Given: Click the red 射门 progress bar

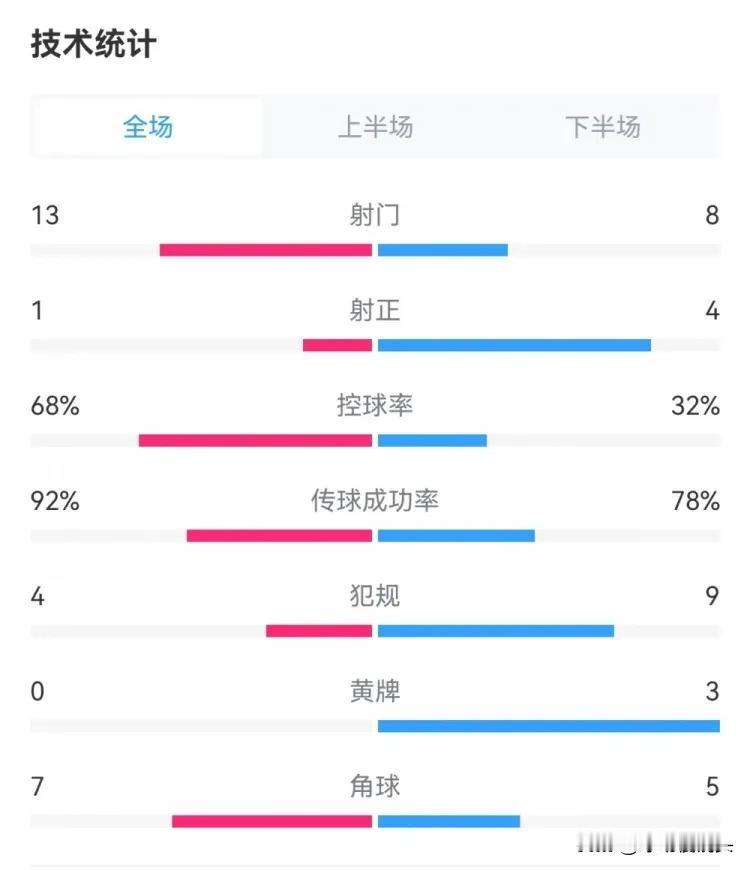Looking at the screenshot, I should [266, 250].
